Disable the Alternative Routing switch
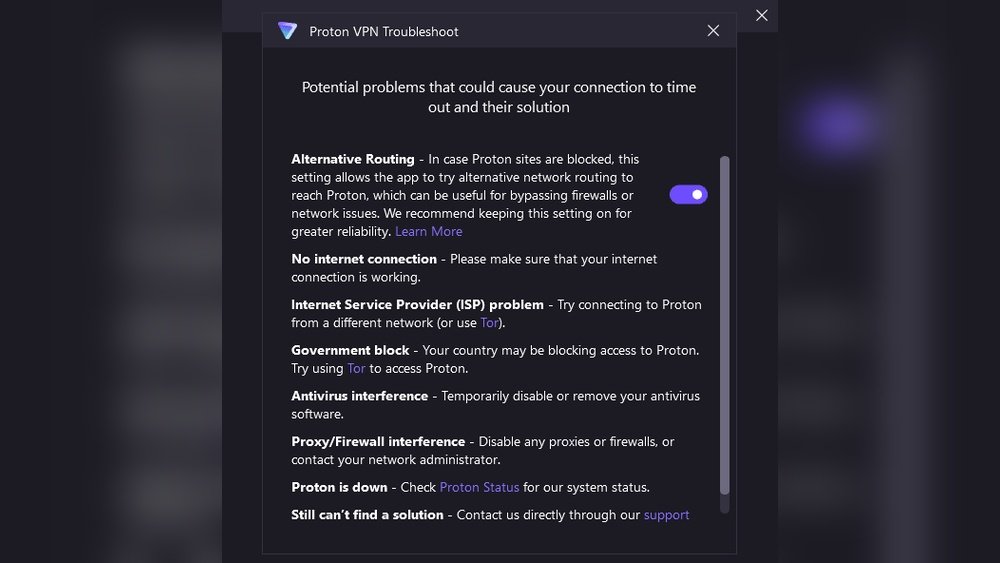The width and height of the screenshot is (1000, 563). click(688, 195)
